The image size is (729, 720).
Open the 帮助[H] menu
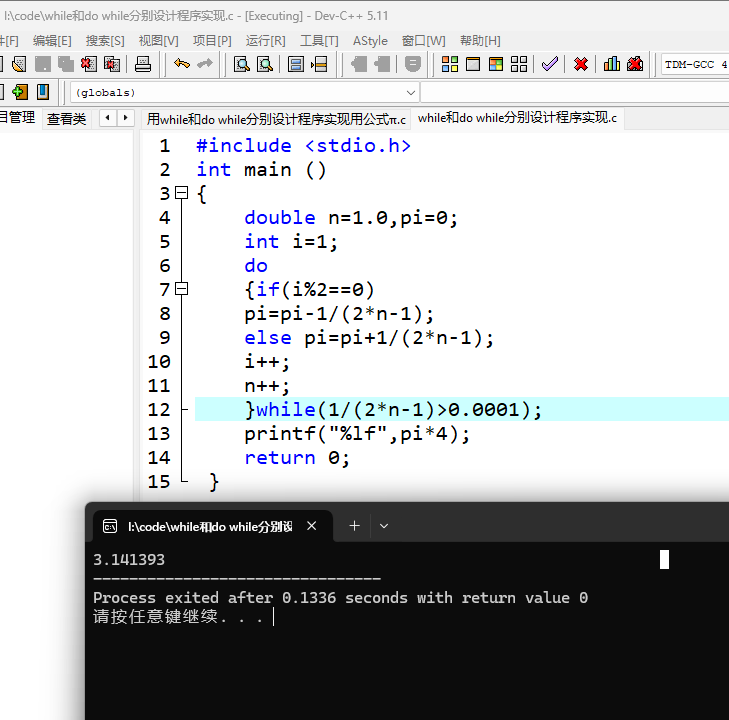coord(480,41)
